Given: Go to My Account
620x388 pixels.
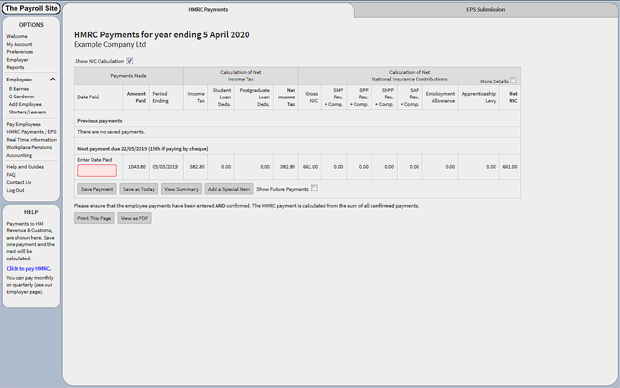Looking at the screenshot, I should (19, 44).
